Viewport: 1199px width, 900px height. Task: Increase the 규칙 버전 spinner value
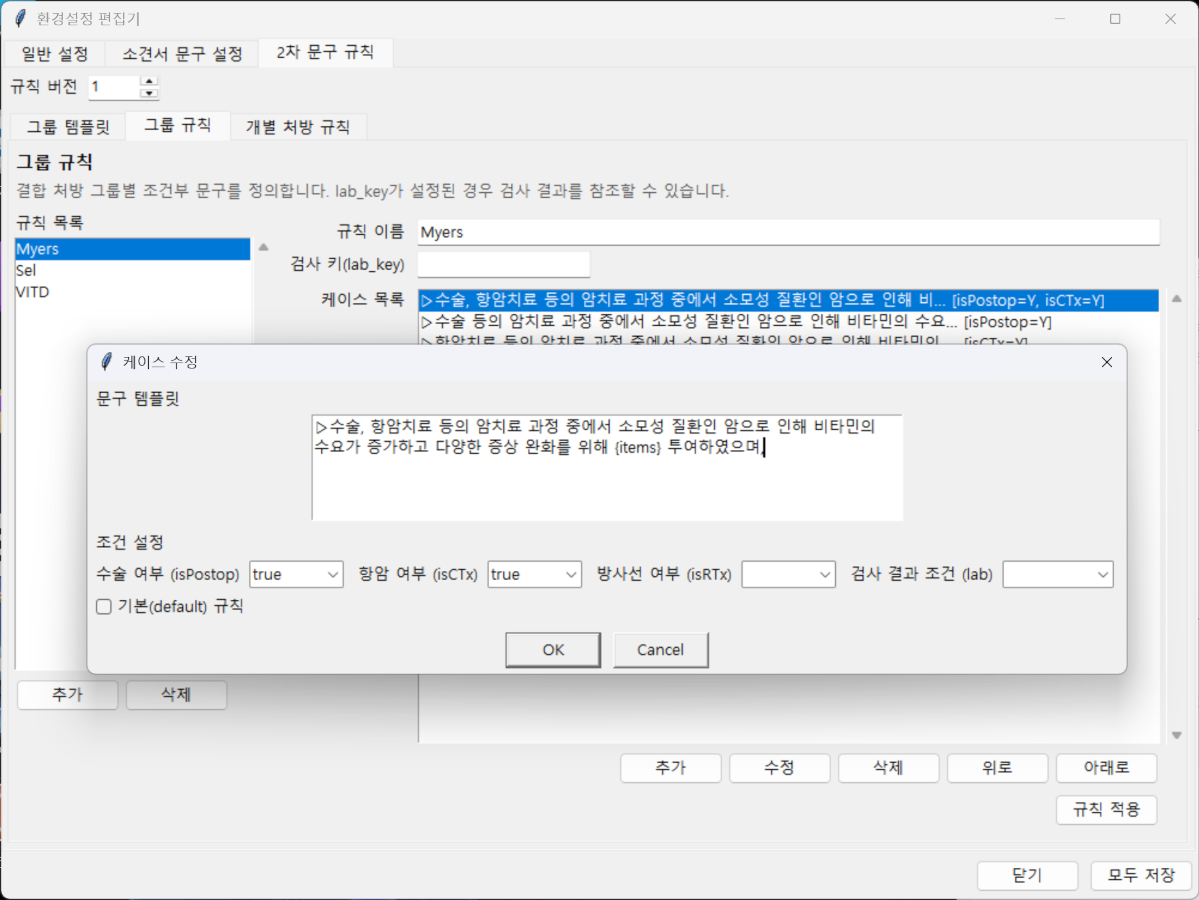[x=149, y=81]
